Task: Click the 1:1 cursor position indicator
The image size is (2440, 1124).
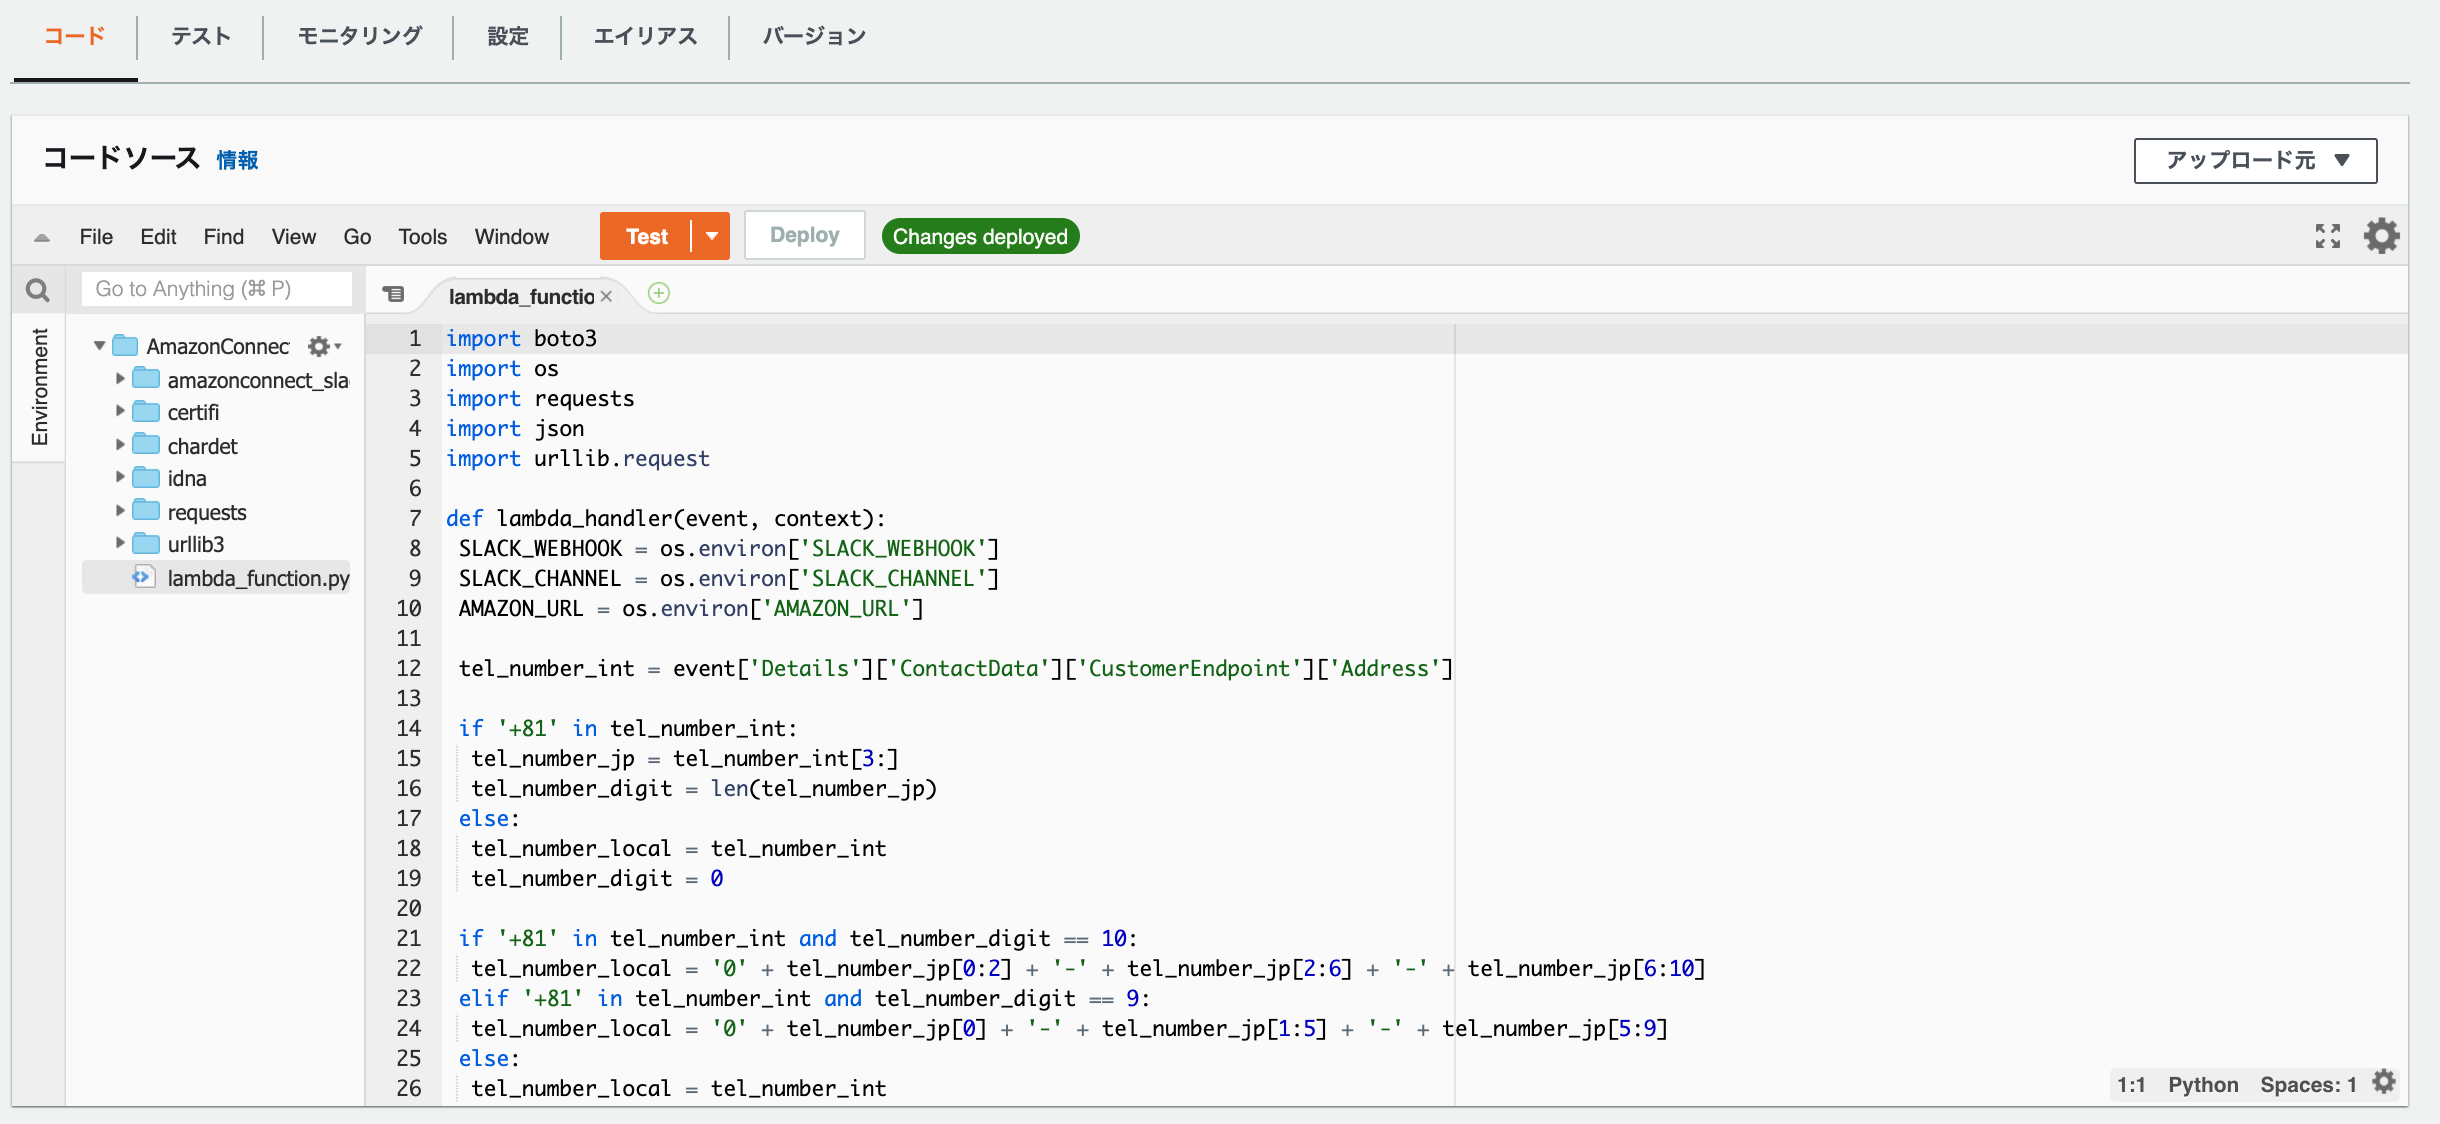Action: [2131, 1084]
